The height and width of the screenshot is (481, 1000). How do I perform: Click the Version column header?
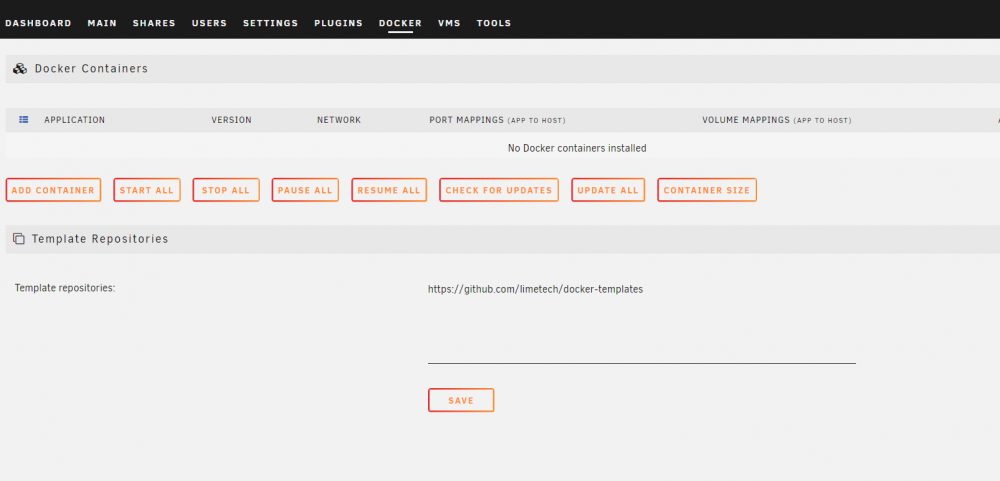point(232,120)
